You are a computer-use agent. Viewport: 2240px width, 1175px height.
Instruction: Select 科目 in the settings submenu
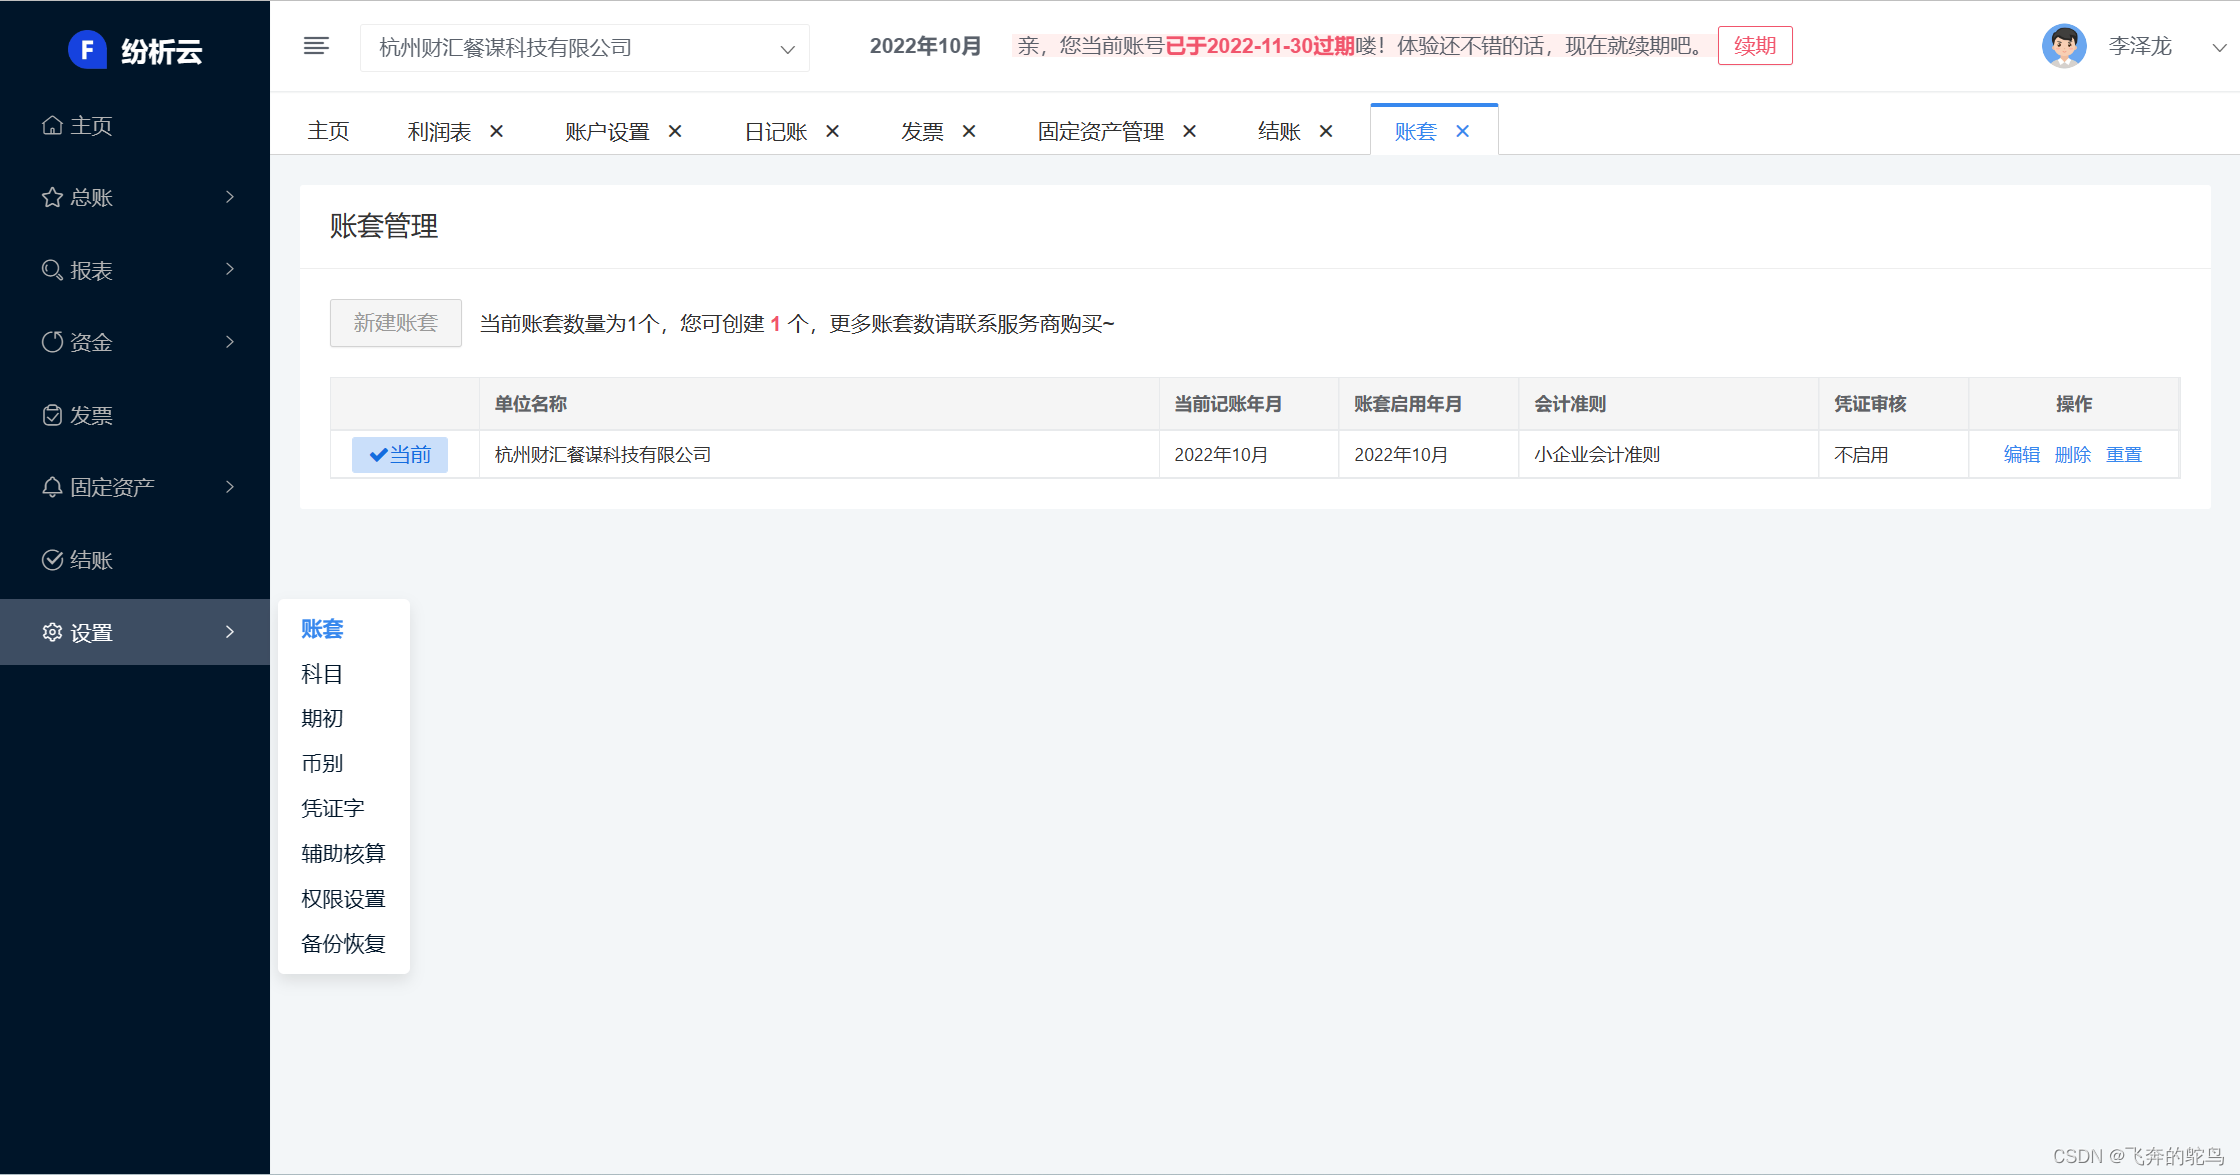[x=322, y=674]
